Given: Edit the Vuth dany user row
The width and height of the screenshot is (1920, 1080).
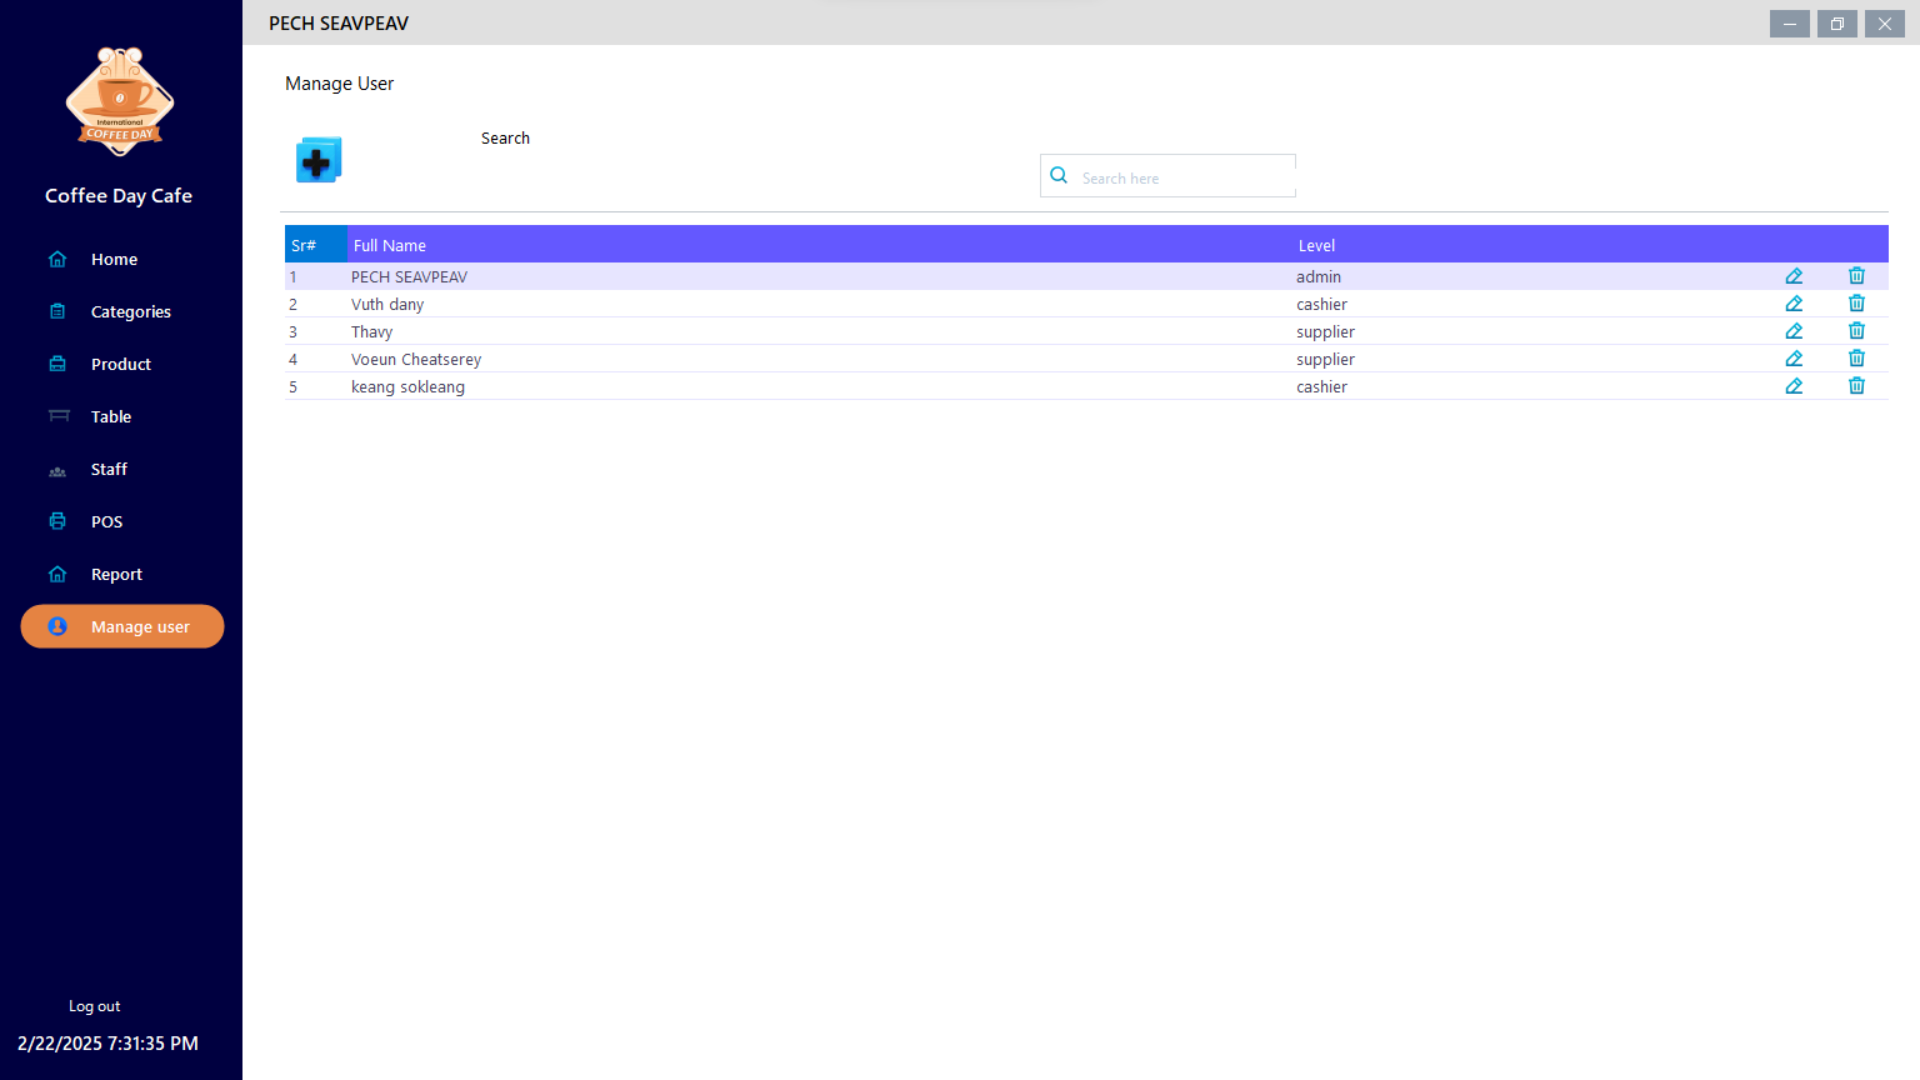Looking at the screenshot, I should pyautogui.click(x=1794, y=304).
